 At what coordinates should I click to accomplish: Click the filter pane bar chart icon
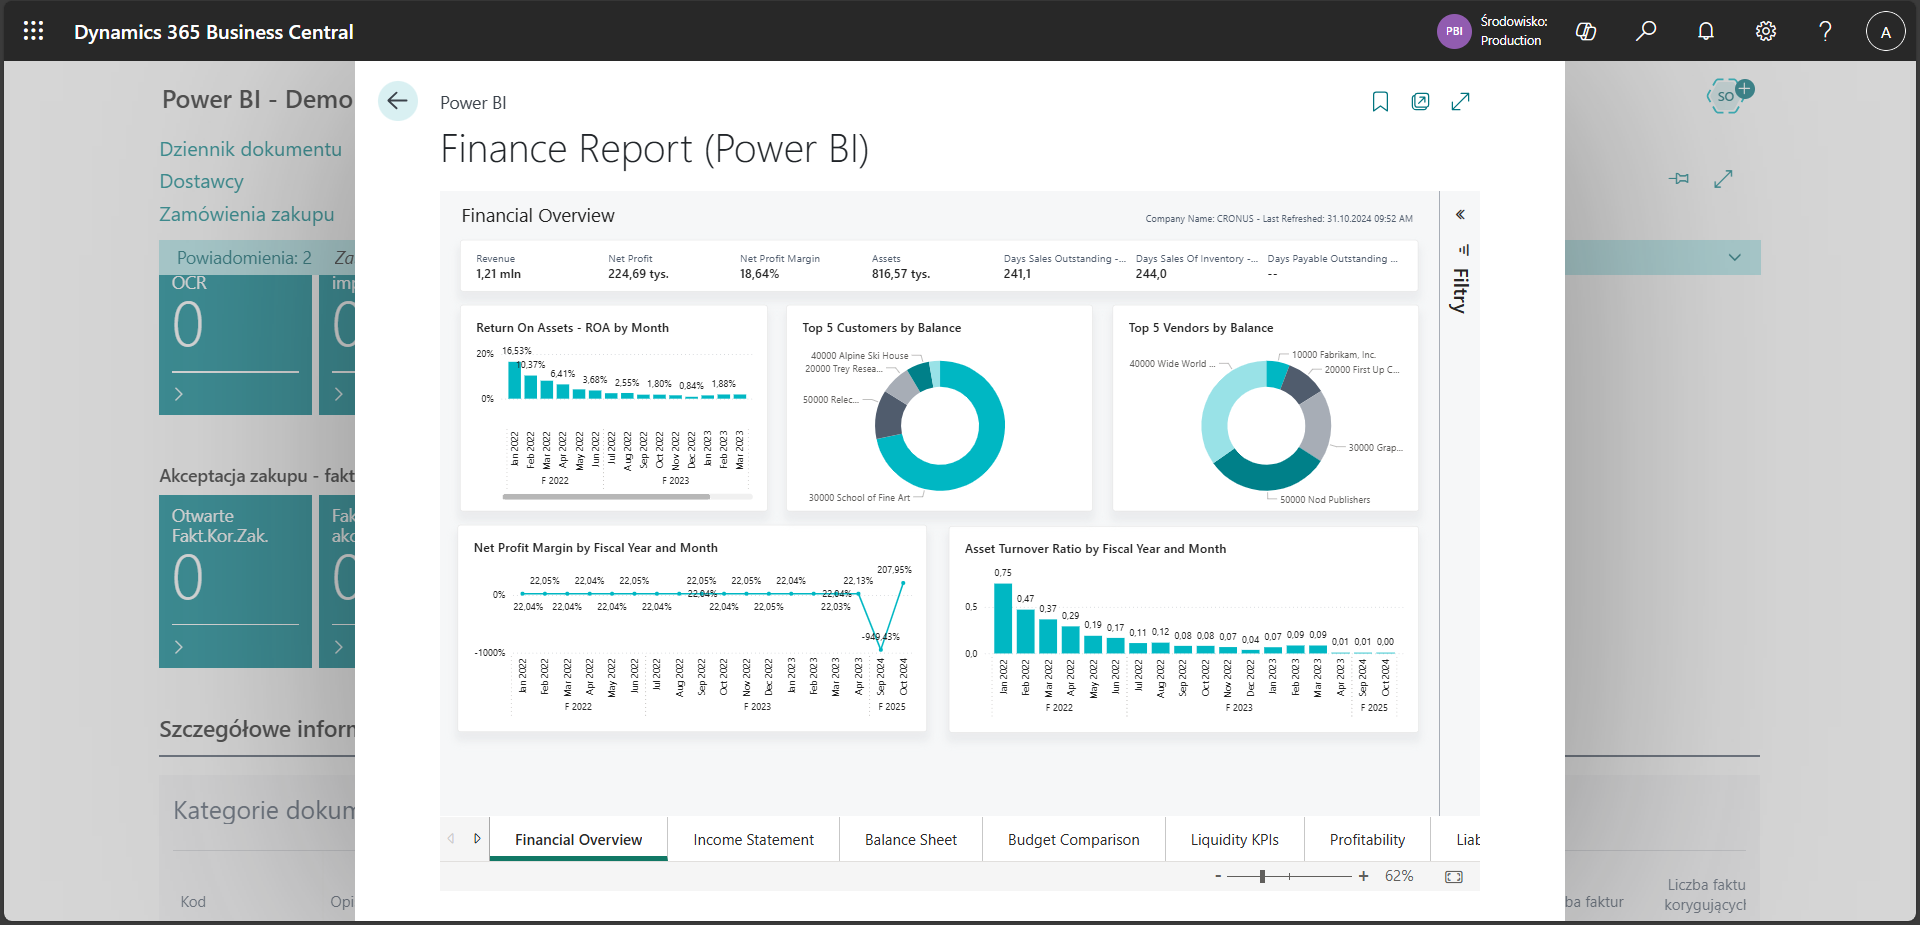coord(1463,249)
